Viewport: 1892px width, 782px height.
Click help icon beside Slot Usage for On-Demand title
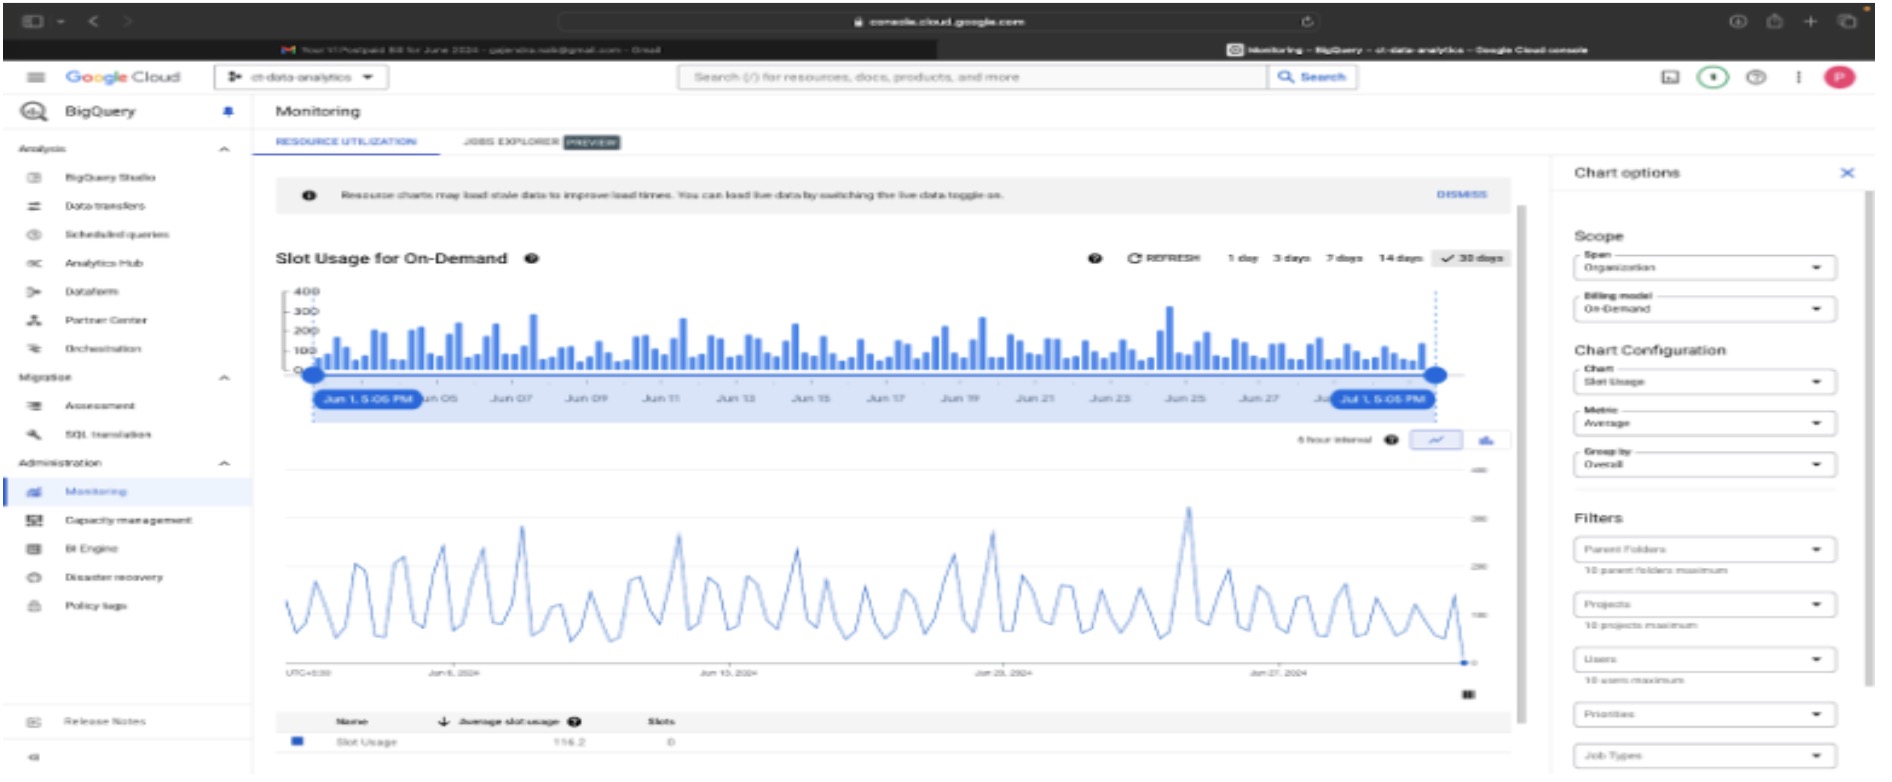(532, 259)
